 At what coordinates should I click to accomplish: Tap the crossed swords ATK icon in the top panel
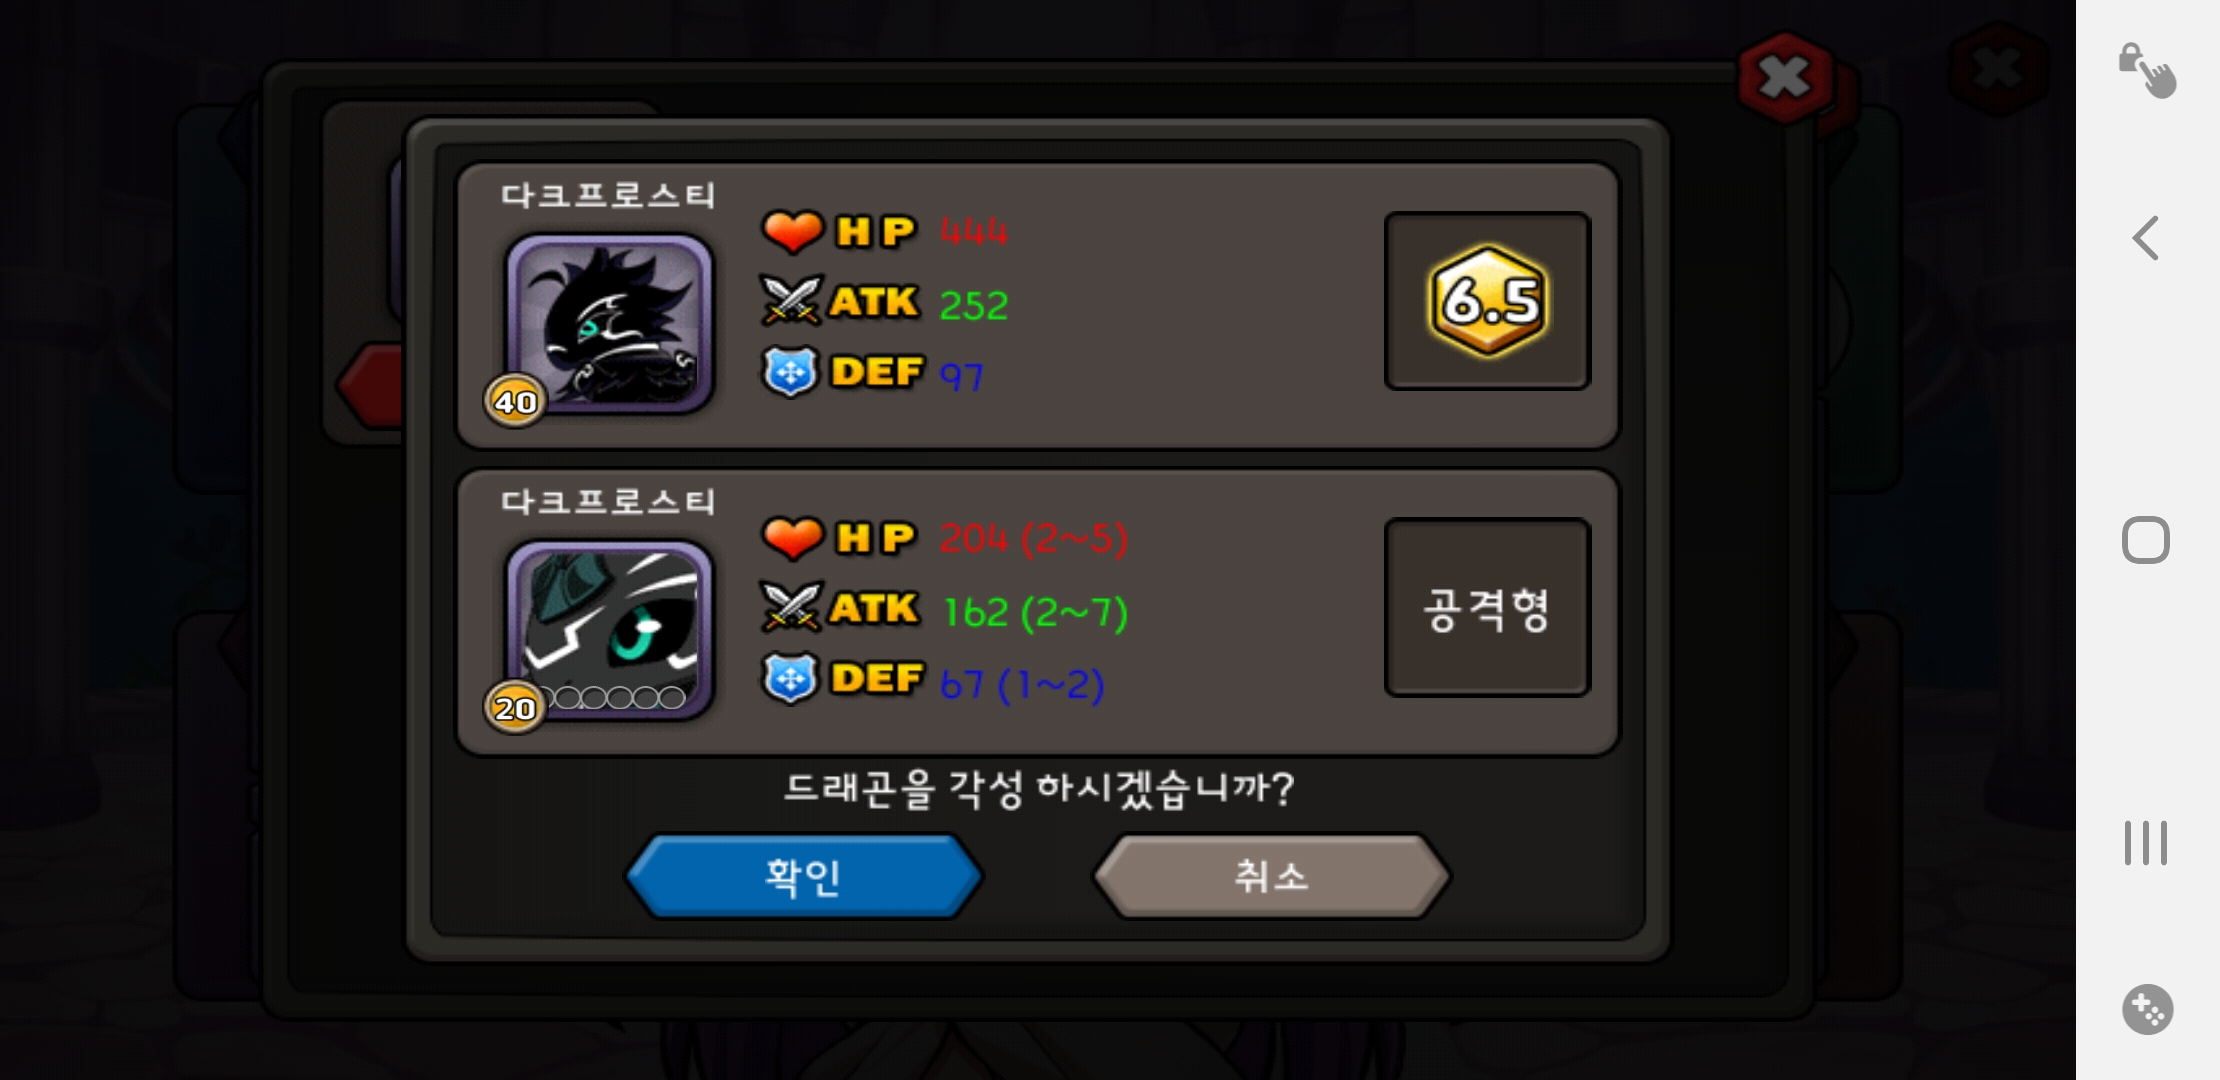pyautogui.click(x=792, y=301)
